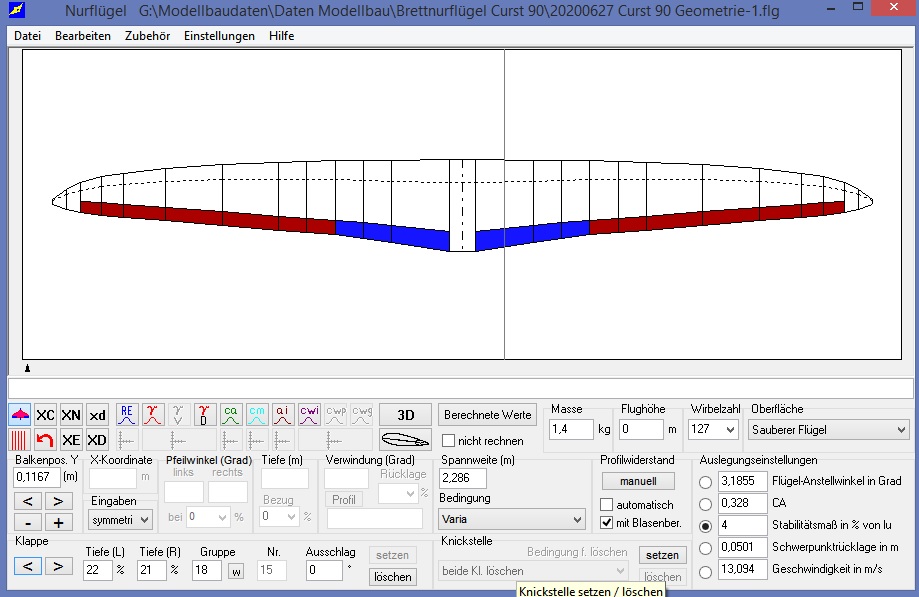Click the airfoil profile icon
This screenshot has height=597, width=919.
(x=405, y=439)
